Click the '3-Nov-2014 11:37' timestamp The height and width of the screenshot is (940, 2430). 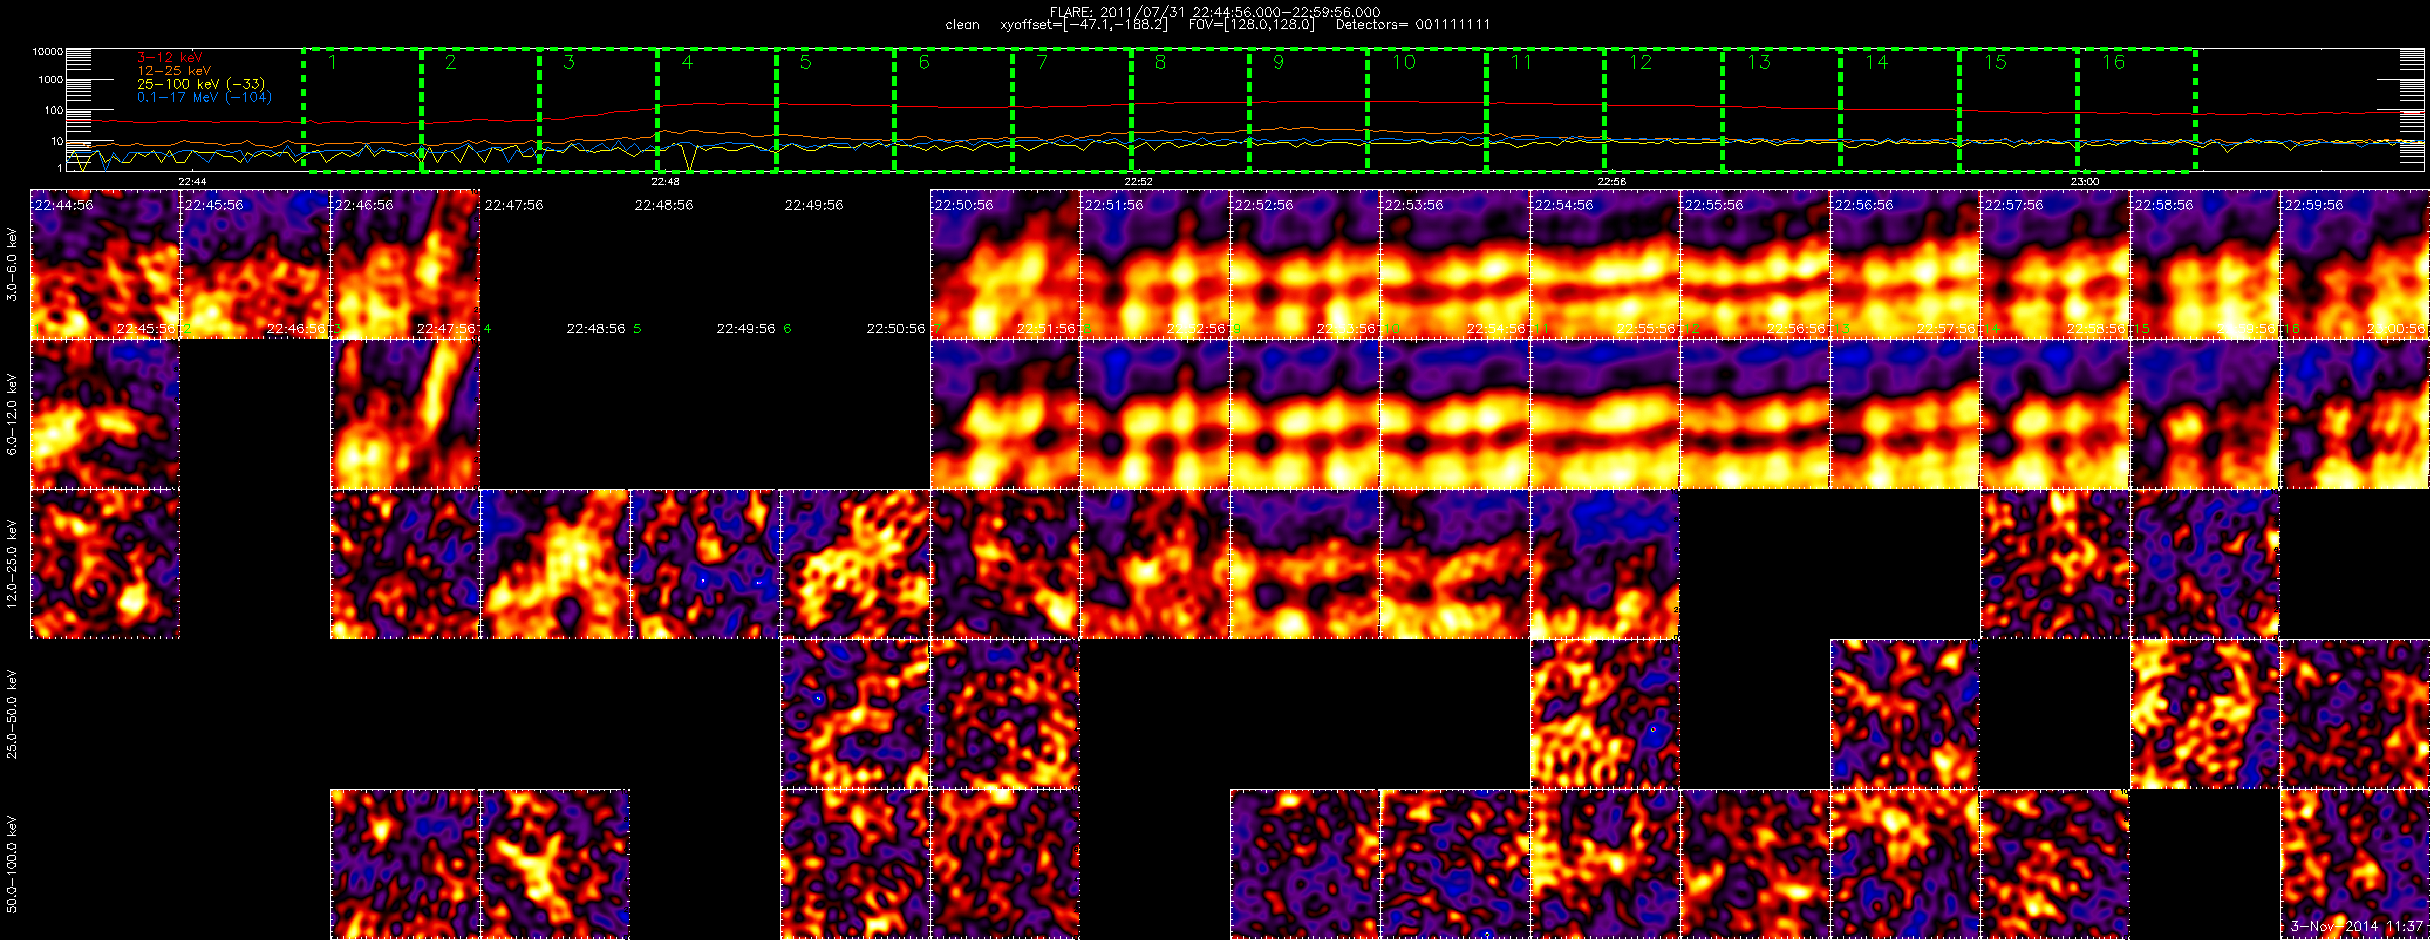pos(2357,927)
